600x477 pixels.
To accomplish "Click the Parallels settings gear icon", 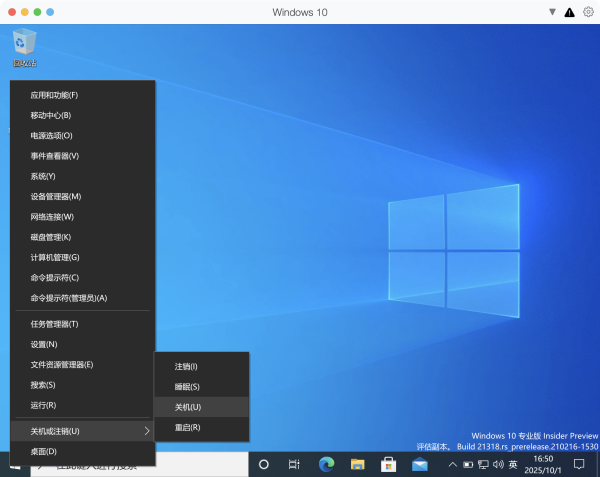I will 587,12.
